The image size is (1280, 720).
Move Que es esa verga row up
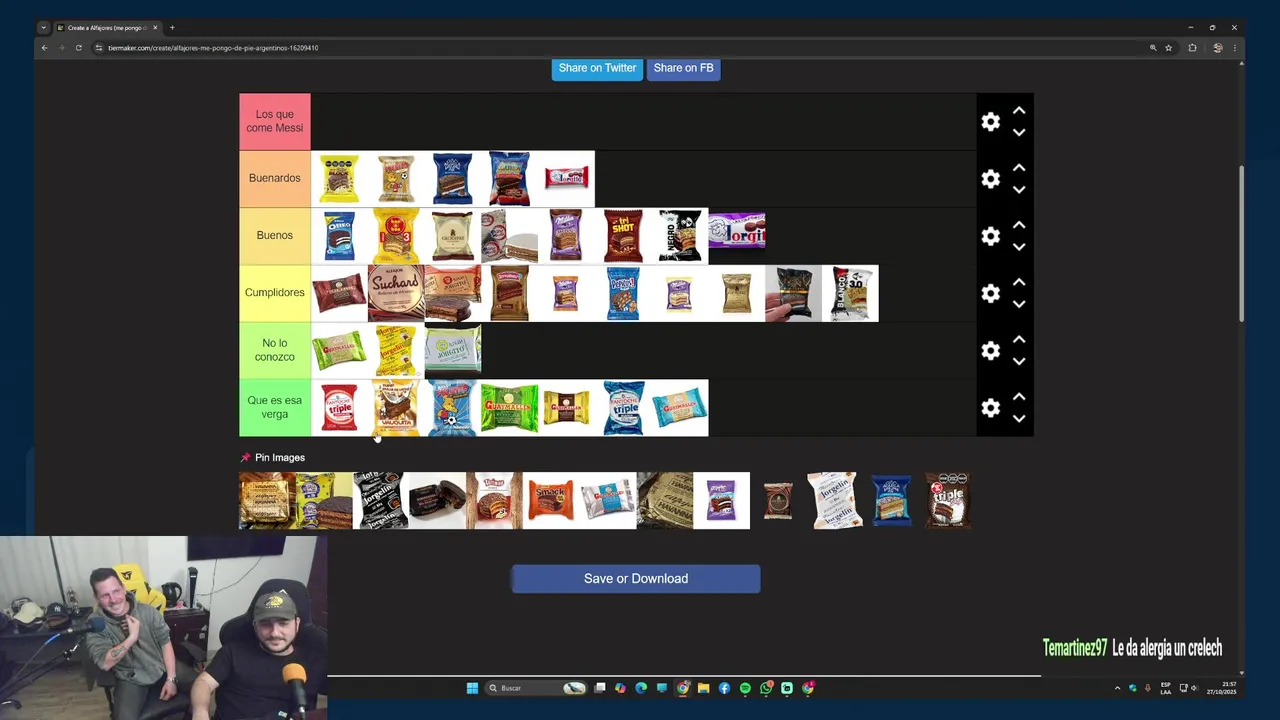coord(1018,397)
